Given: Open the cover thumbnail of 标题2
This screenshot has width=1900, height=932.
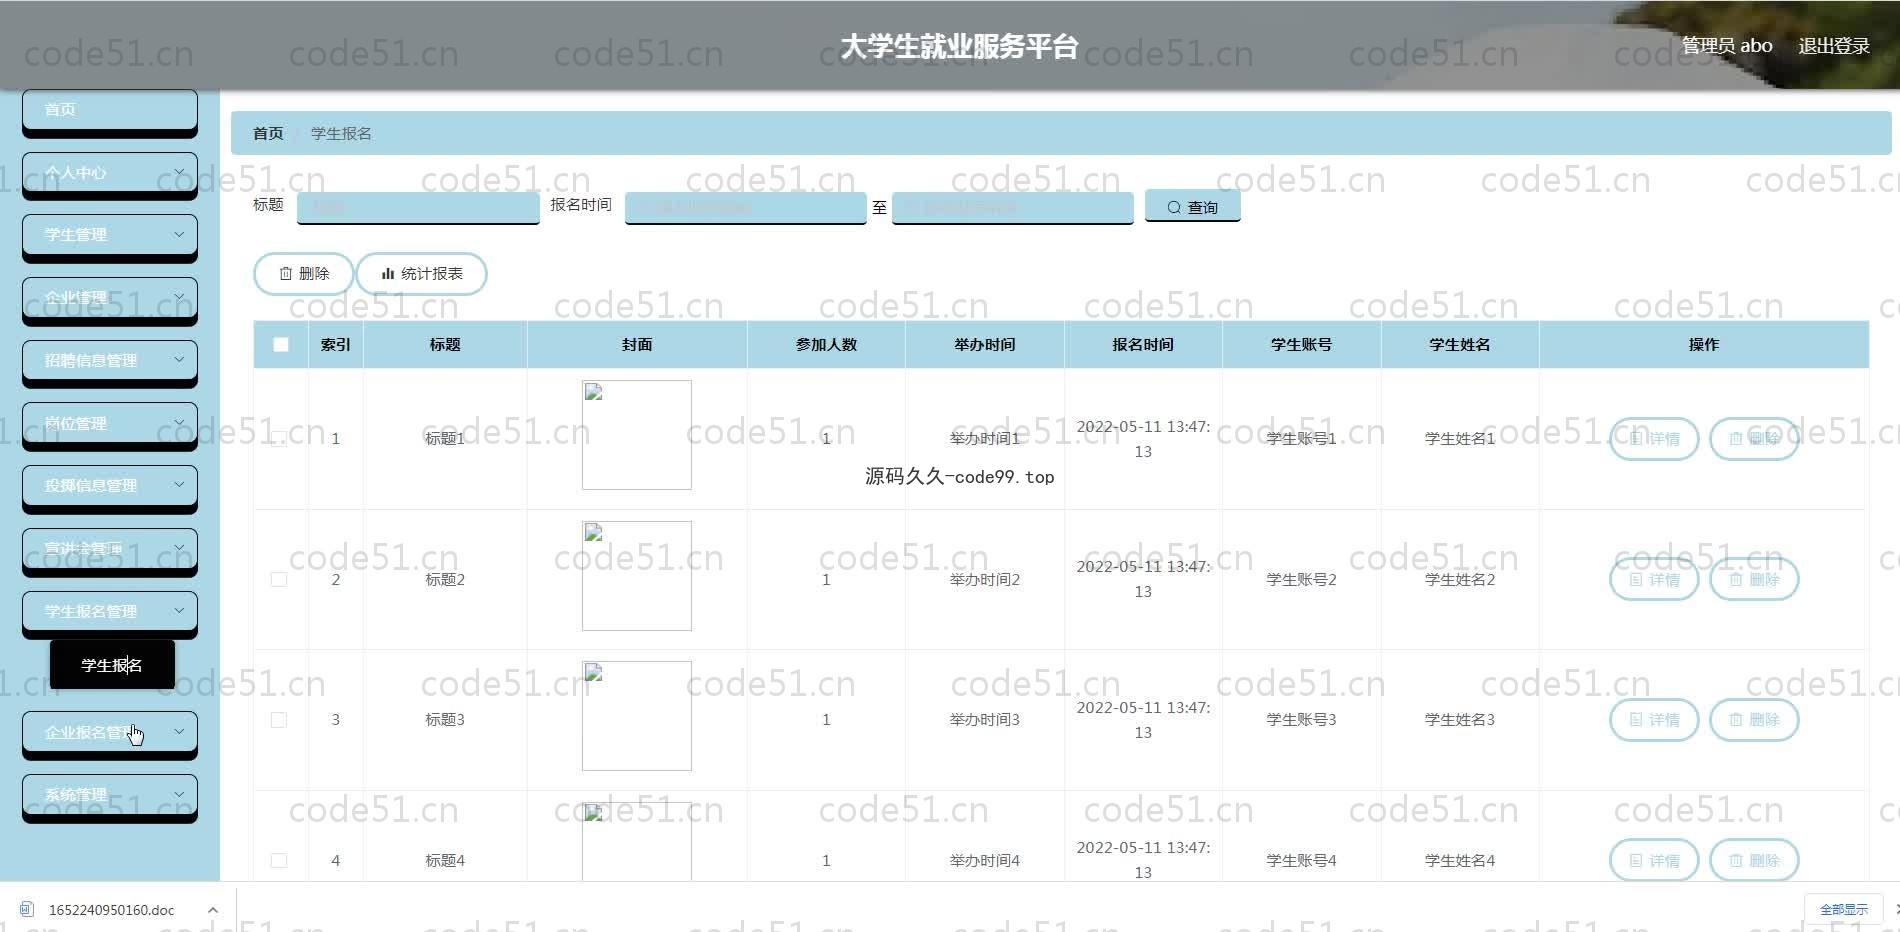Looking at the screenshot, I should [x=637, y=576].
